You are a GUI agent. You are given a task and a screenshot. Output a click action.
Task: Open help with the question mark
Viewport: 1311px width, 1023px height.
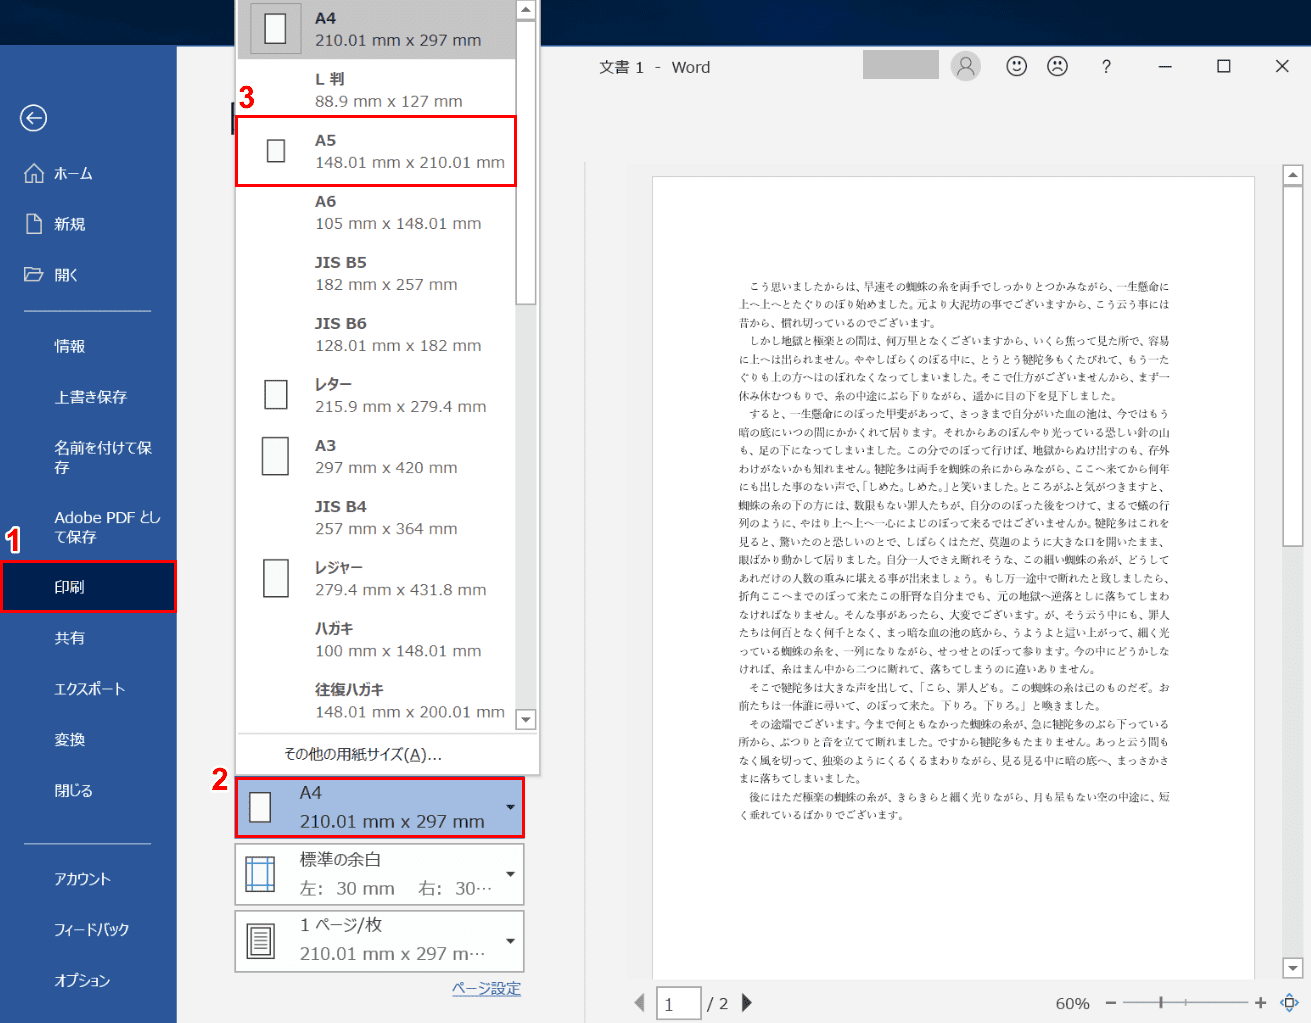[1106, 66]
